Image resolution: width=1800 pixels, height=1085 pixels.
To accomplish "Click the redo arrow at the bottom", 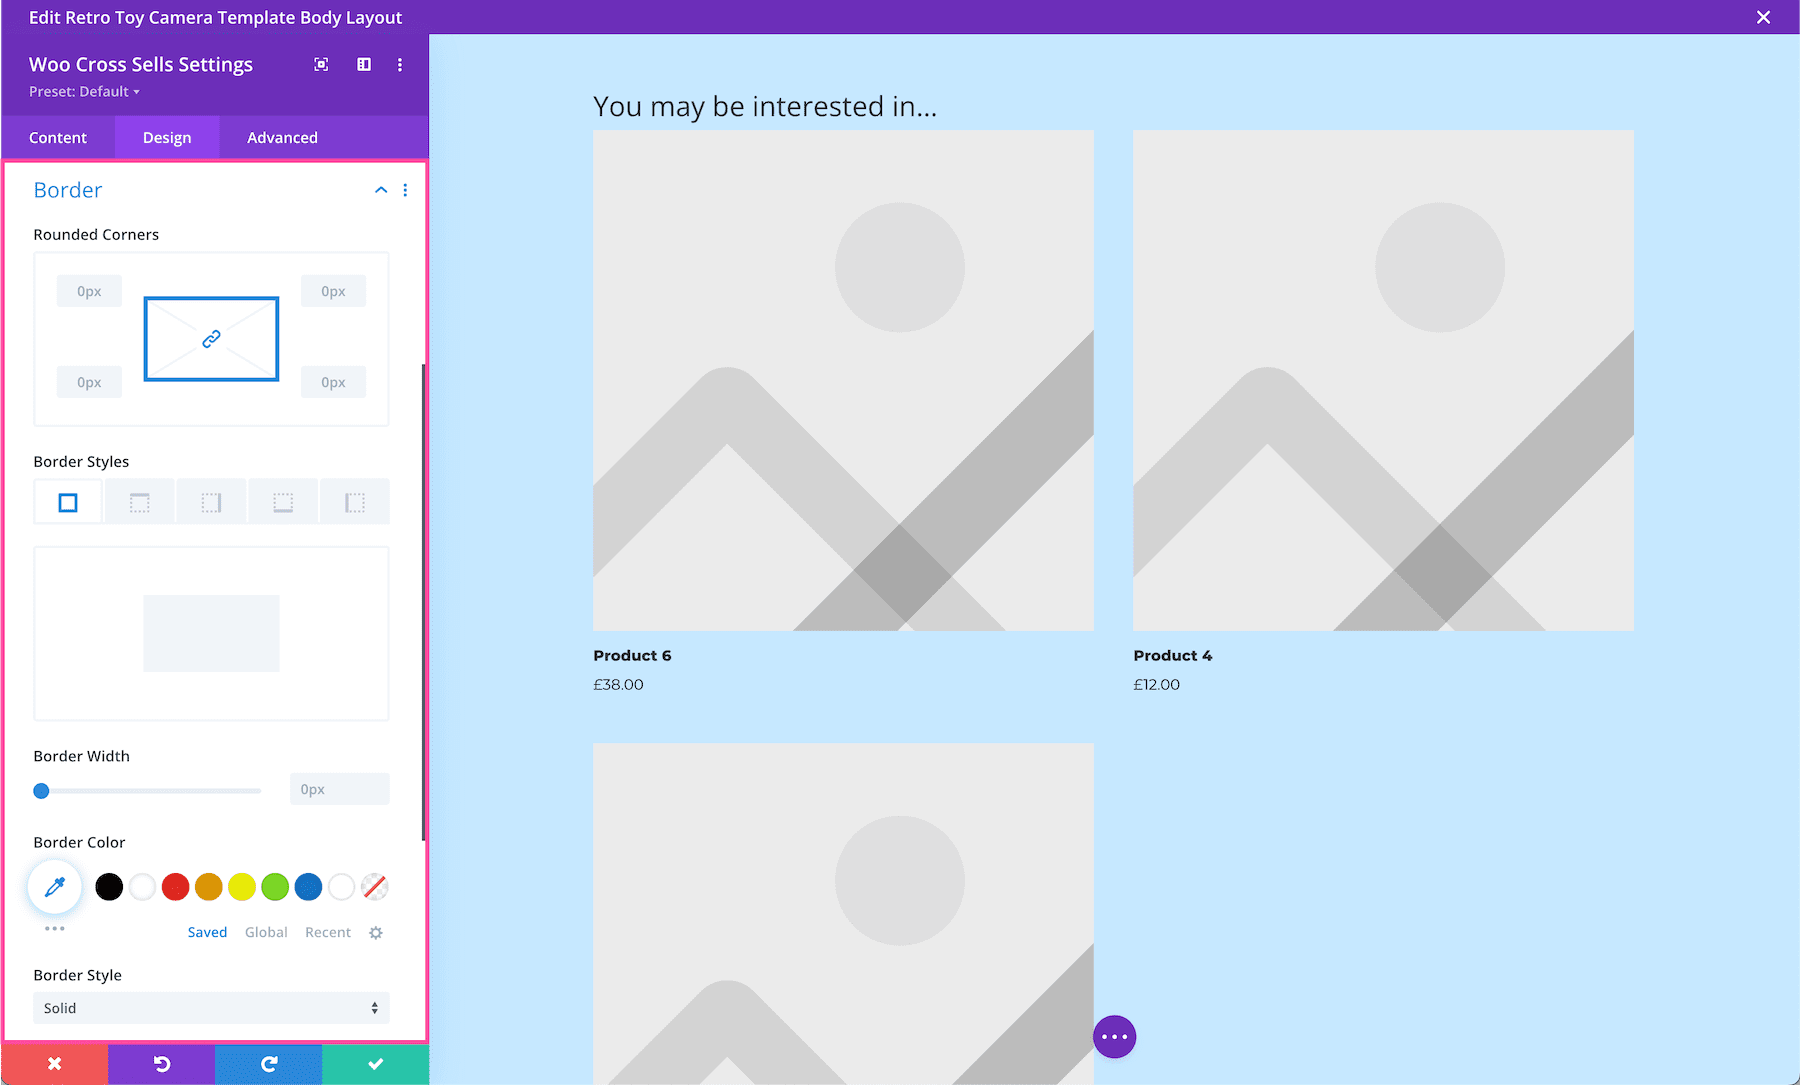I will tap(268, 1063).
